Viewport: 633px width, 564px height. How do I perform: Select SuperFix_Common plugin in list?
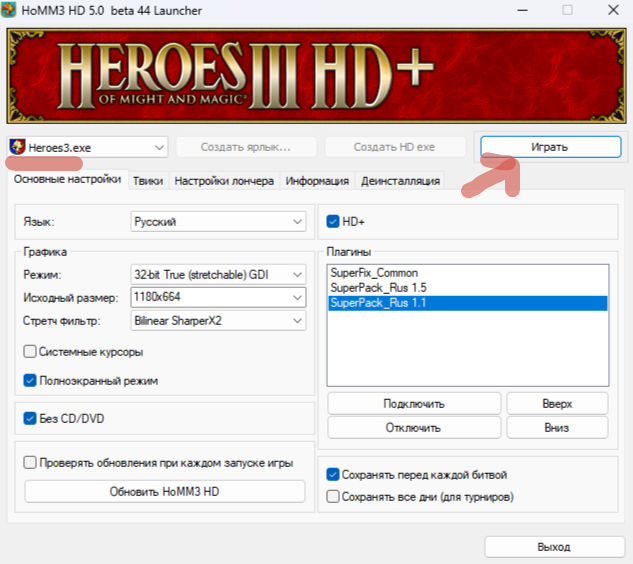coord(467,273)
